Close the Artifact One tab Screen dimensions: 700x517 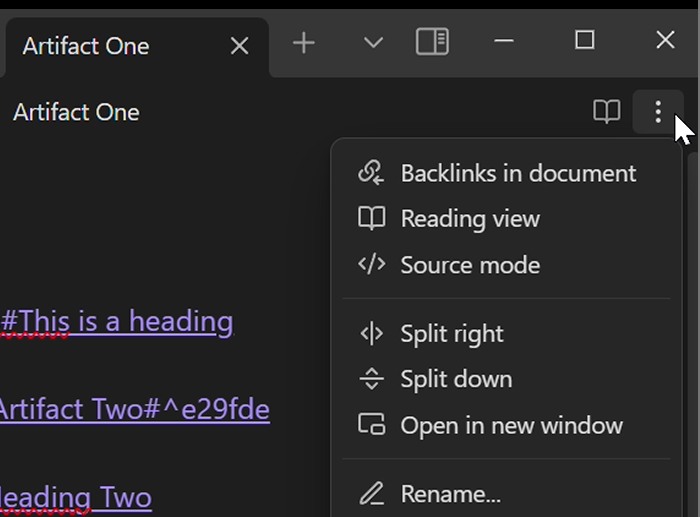240,46
